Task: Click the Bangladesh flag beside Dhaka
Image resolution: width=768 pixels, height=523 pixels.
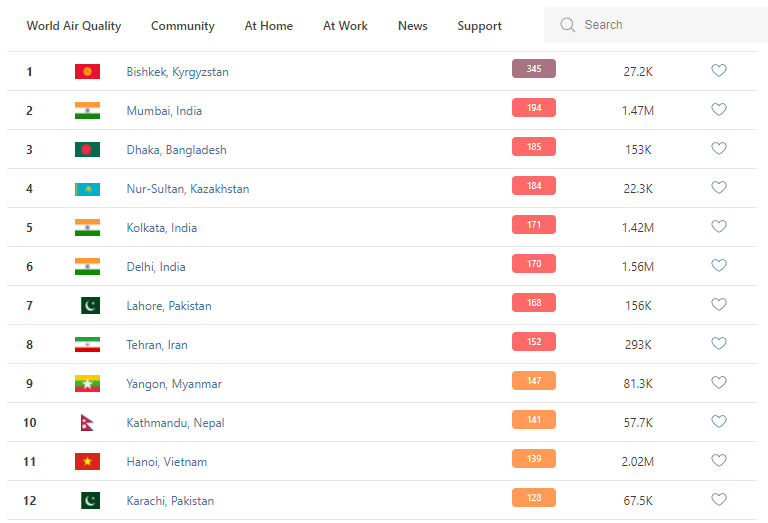Action: 87,150
